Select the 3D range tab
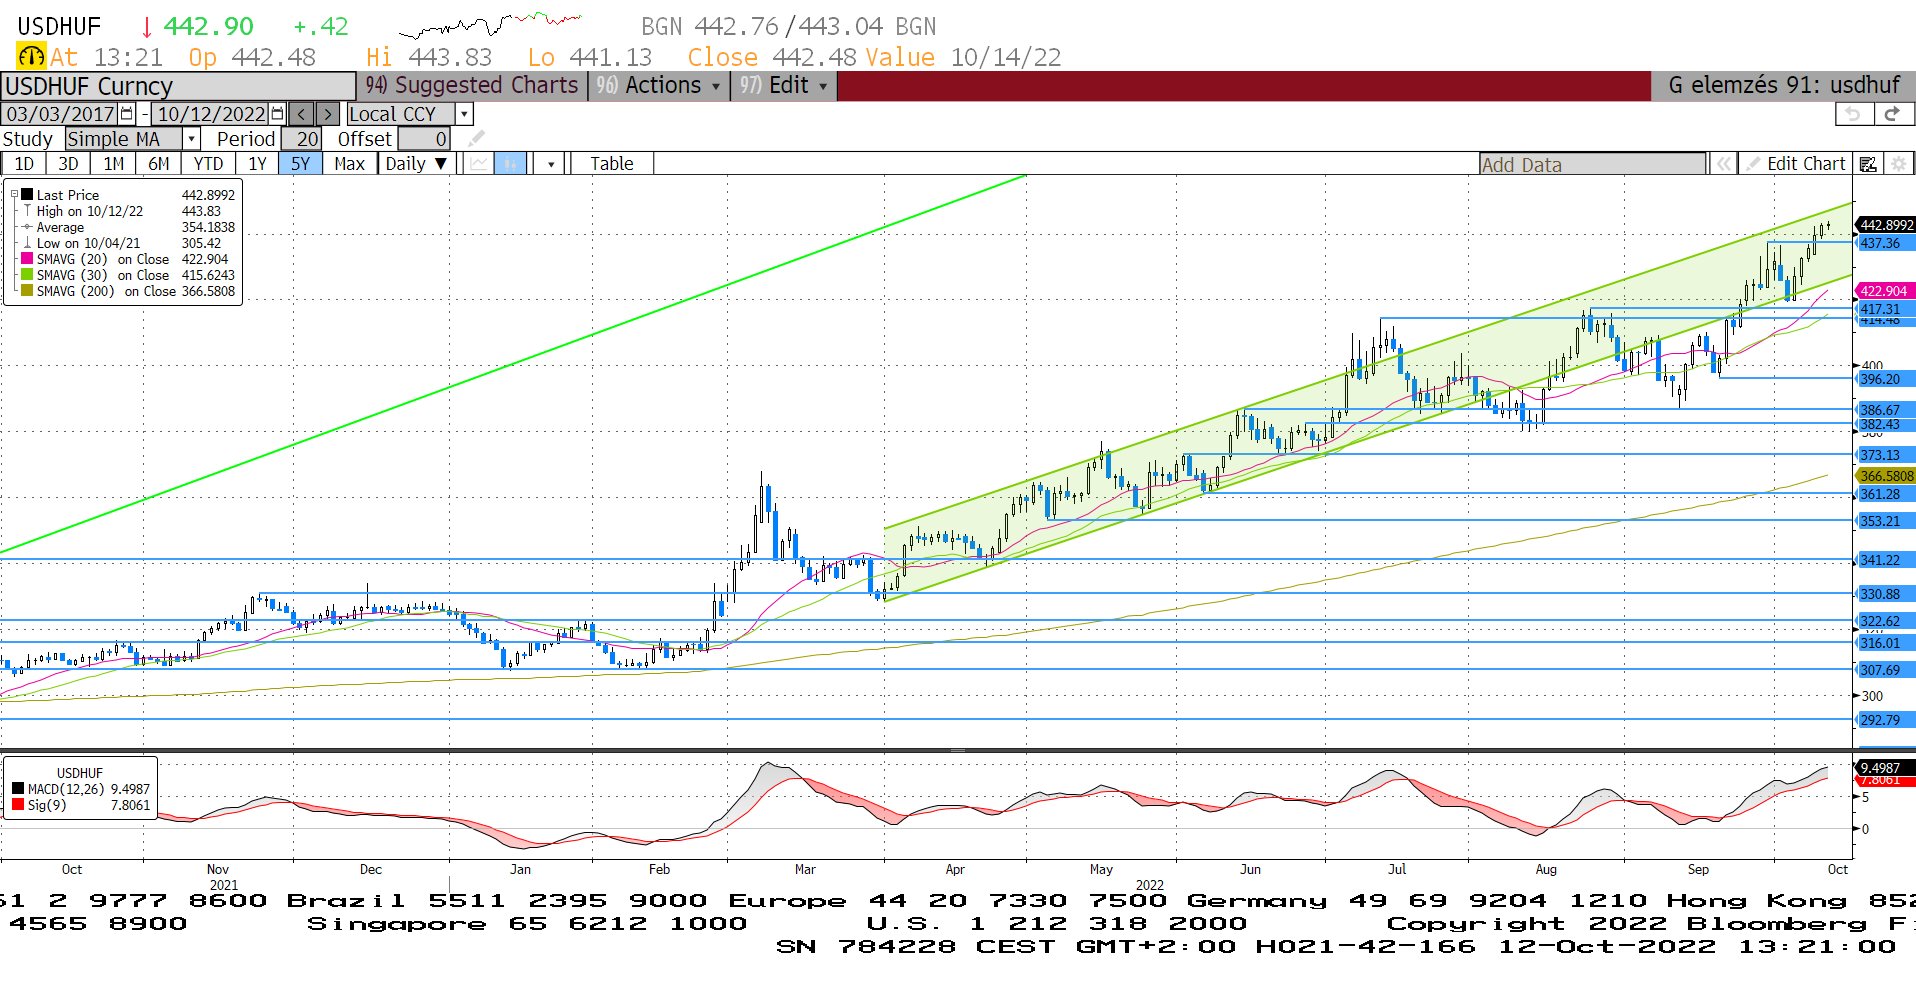Viewport: 1916px width, 1002px height. [68, 164]
